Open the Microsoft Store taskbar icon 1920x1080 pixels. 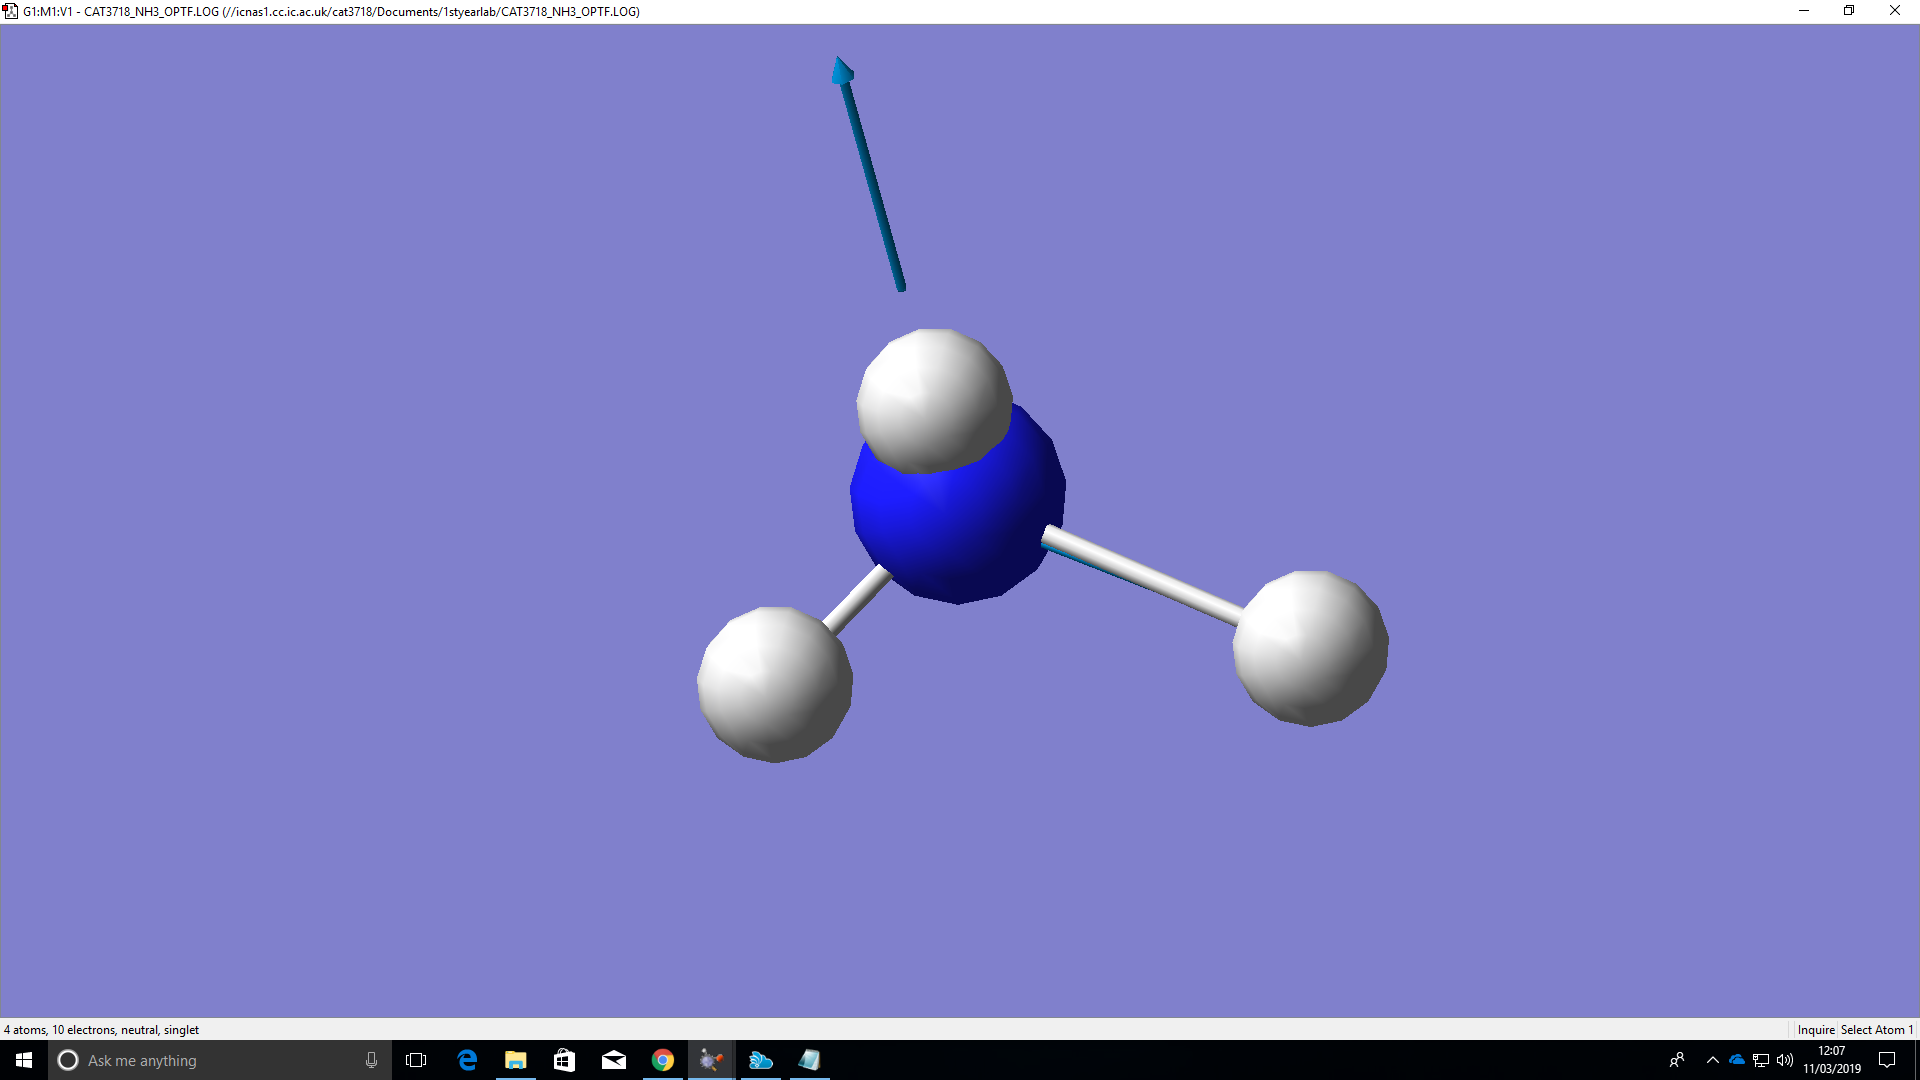tap(565, 1060)
